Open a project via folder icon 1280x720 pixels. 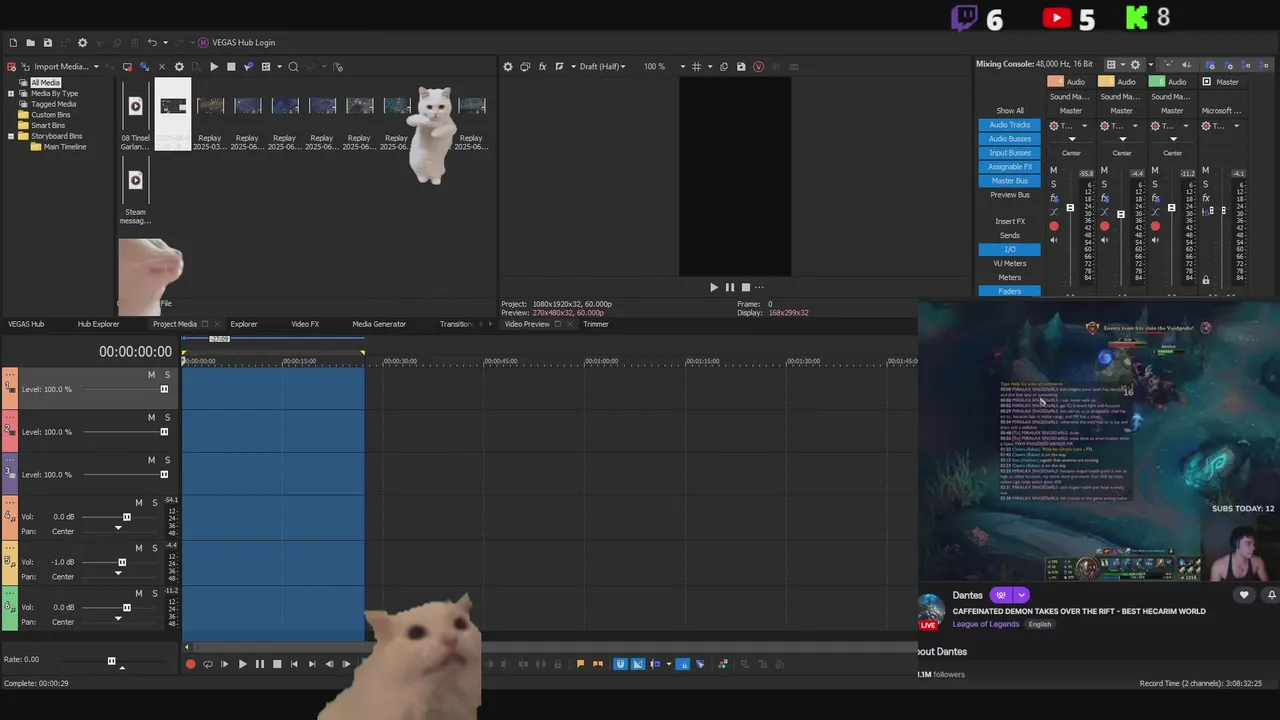point(30,43)
